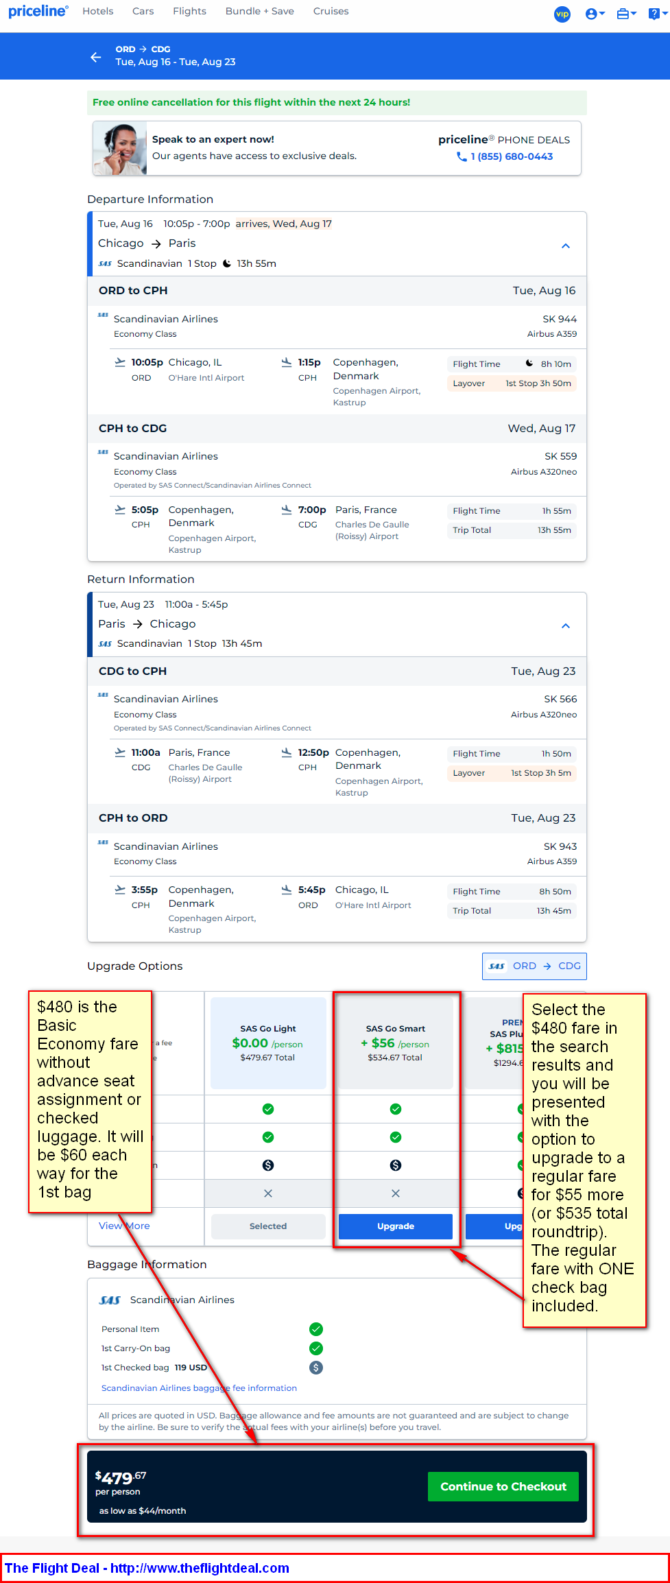Click the free online cancellation banner
The width and height of the screenshot is (670, 1583).
pyautogui.click(x=336, y=102)
